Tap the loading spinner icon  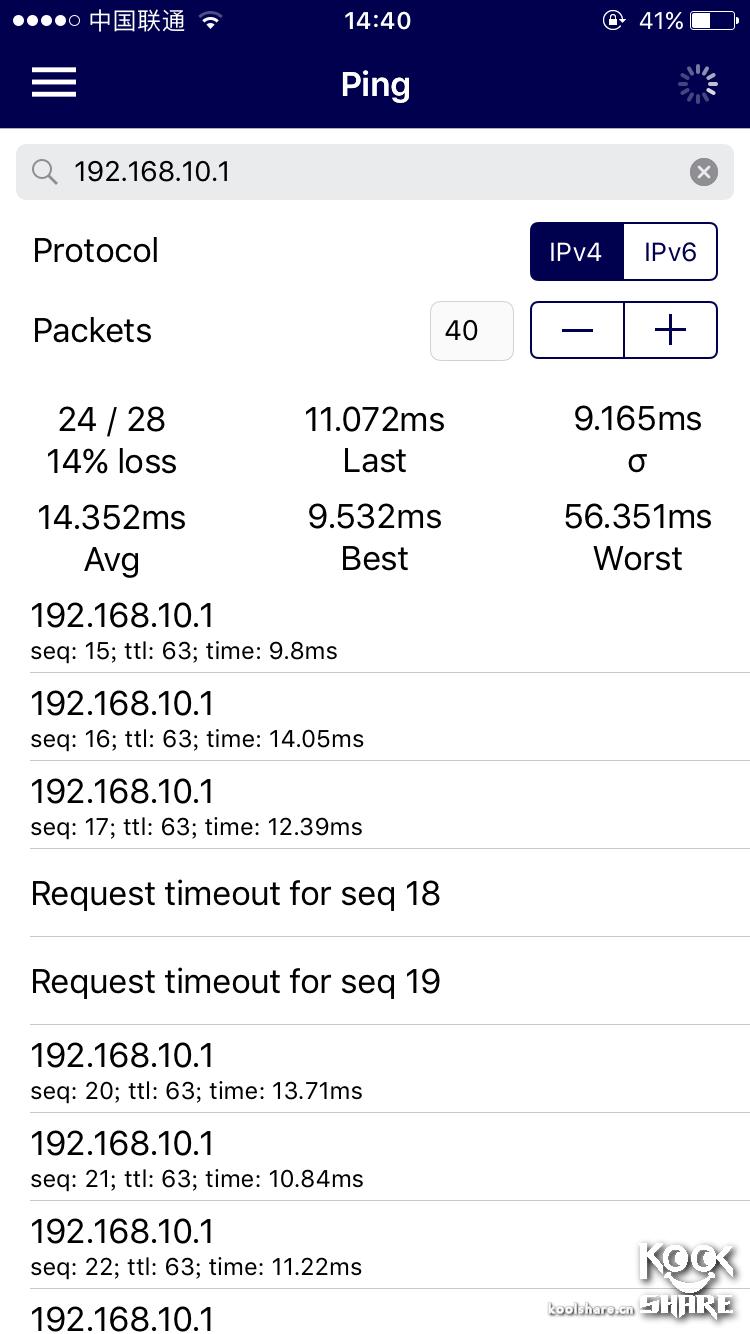pos(698,84)
